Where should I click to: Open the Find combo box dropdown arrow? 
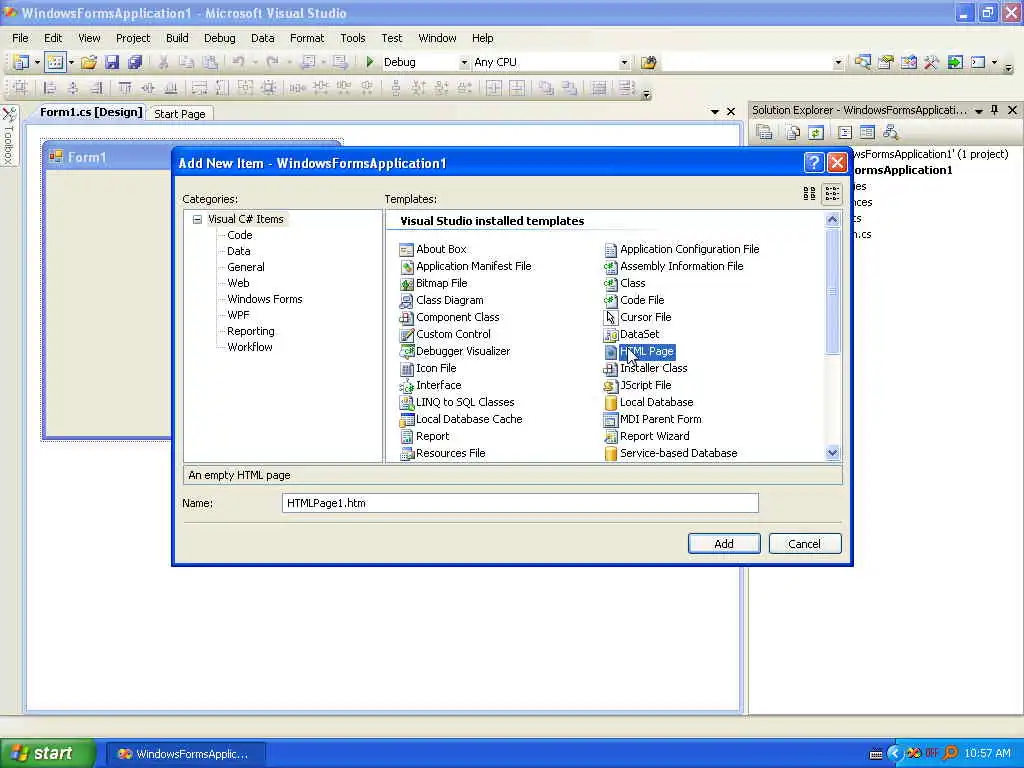[838, 63]
